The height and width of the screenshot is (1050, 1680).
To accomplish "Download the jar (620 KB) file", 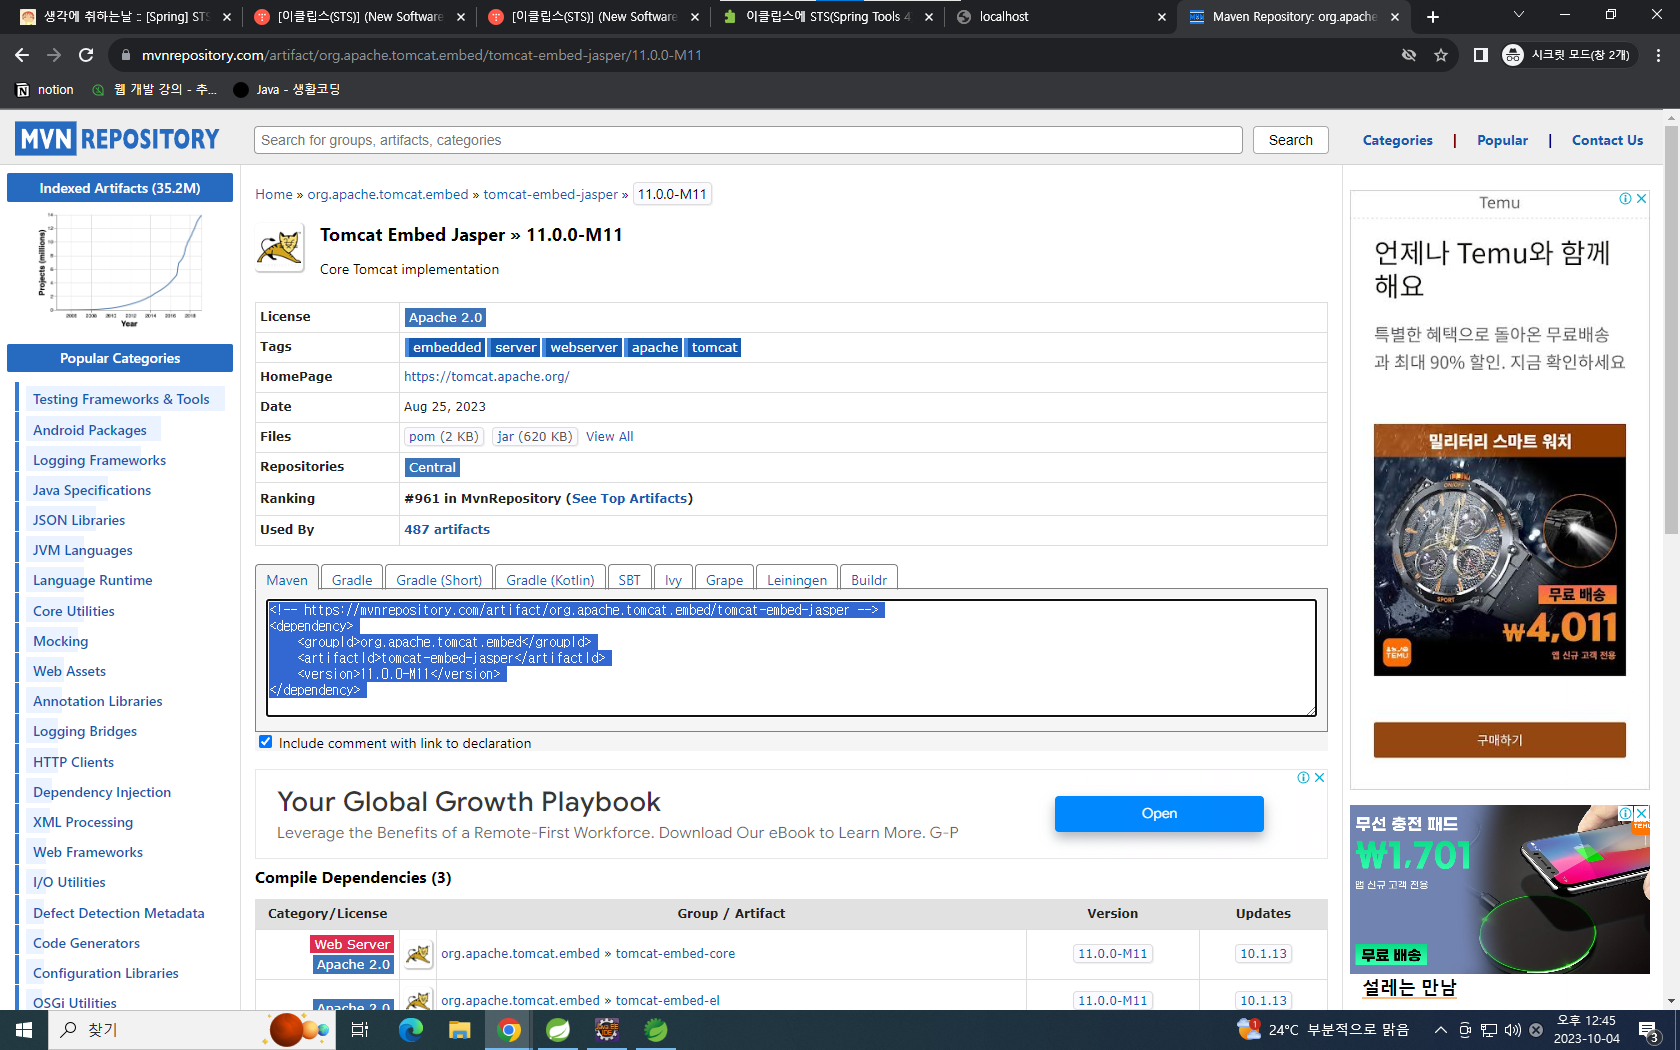I will coord(535,436).
